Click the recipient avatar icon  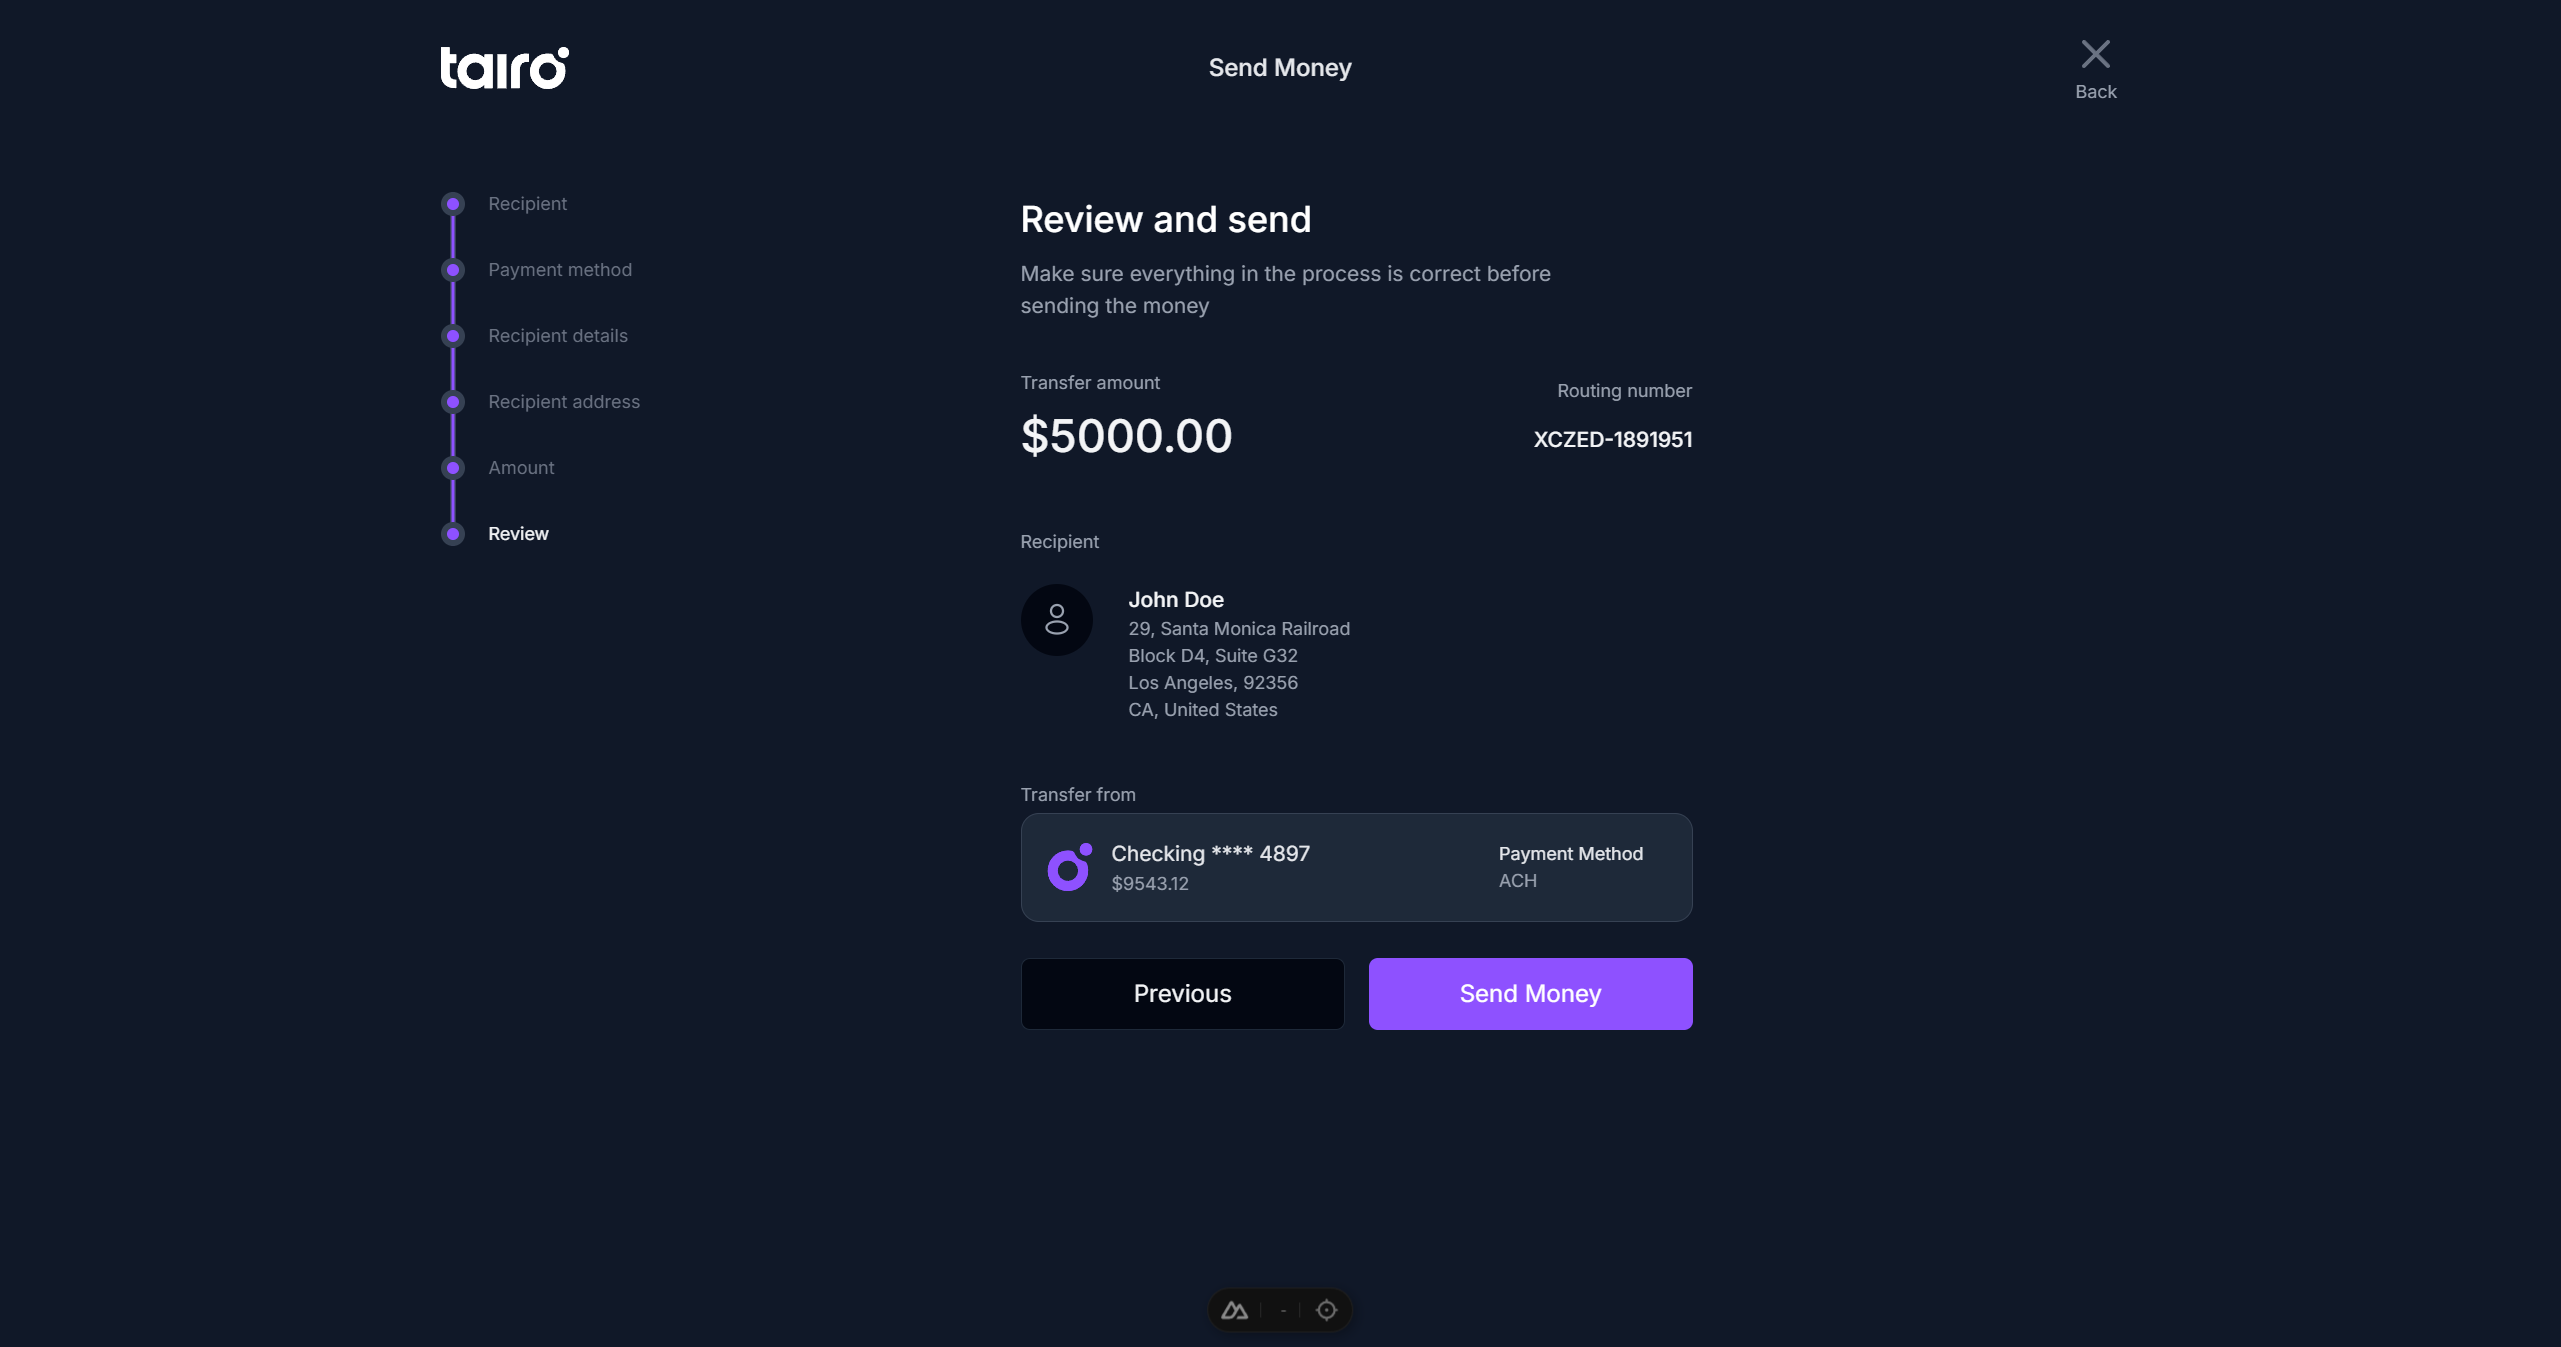1056,620
